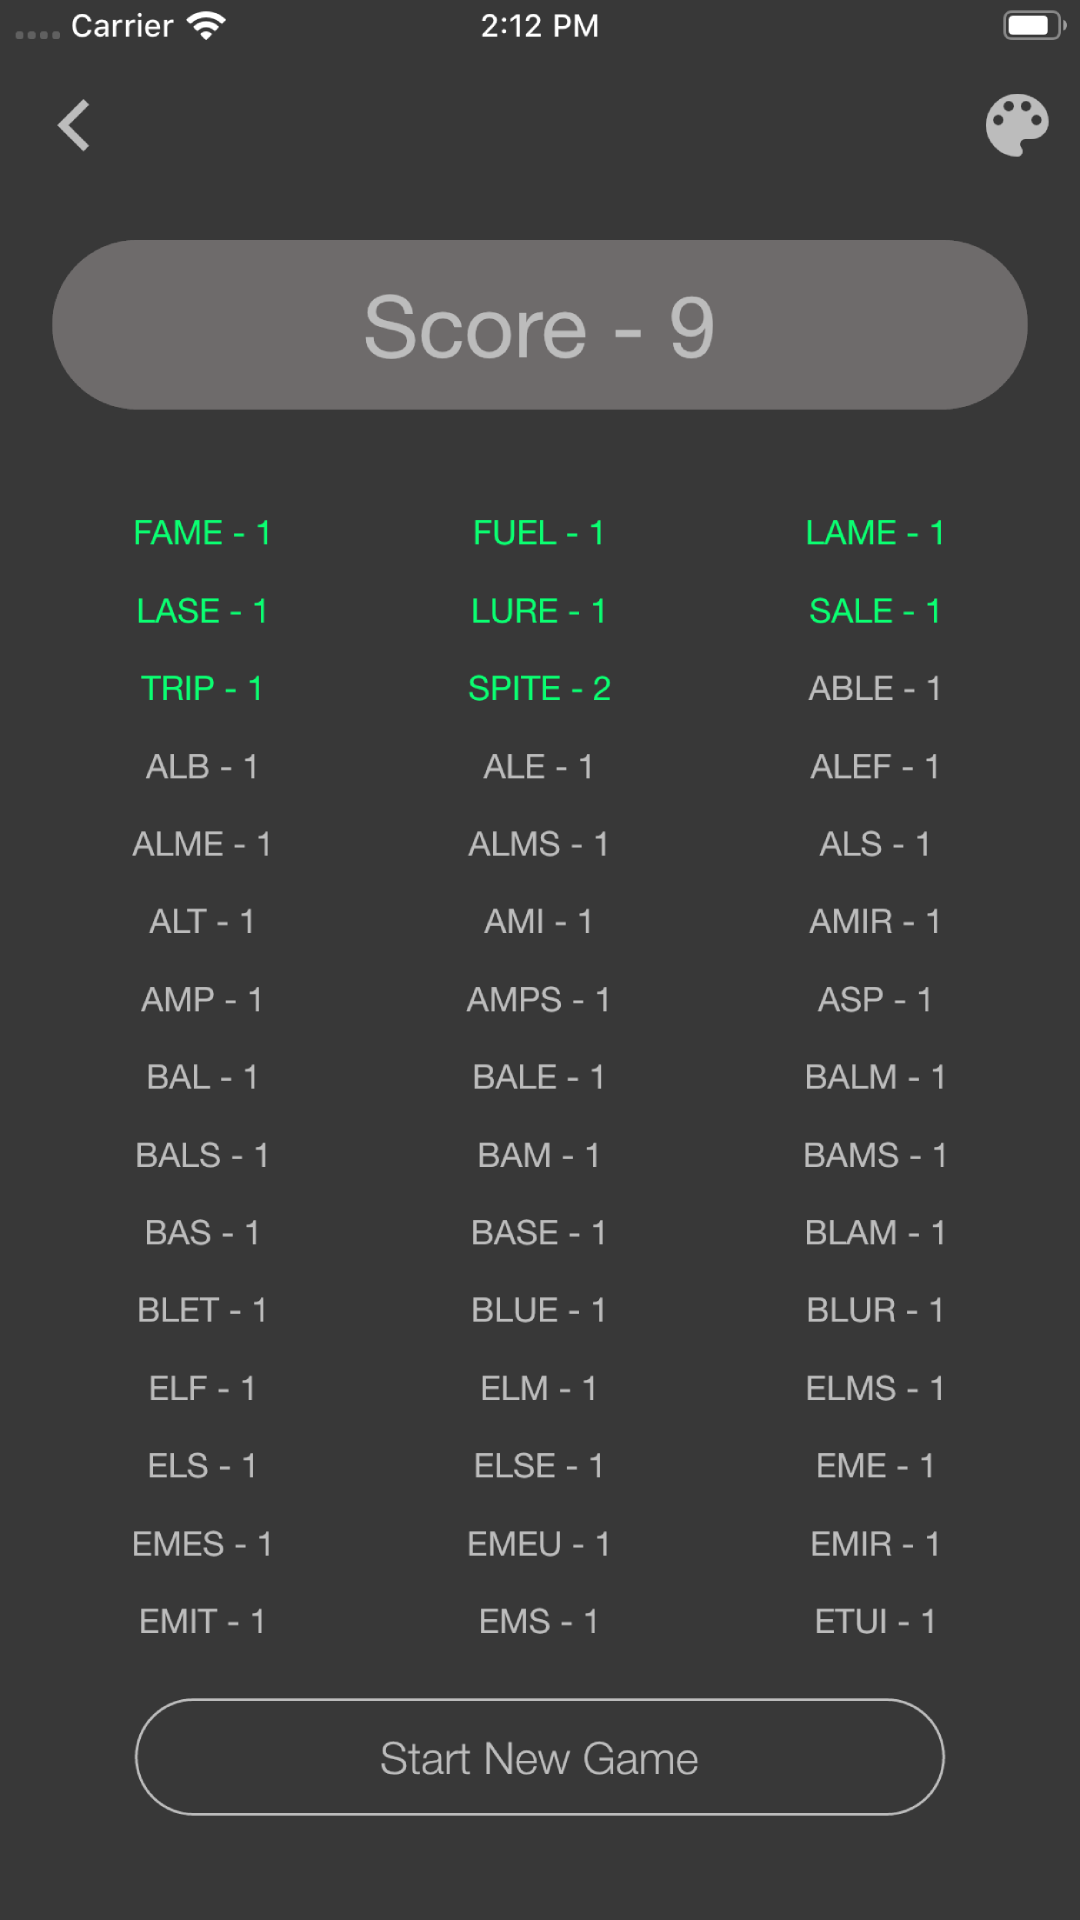Tap the back chevron arrow

pos(74,126)
